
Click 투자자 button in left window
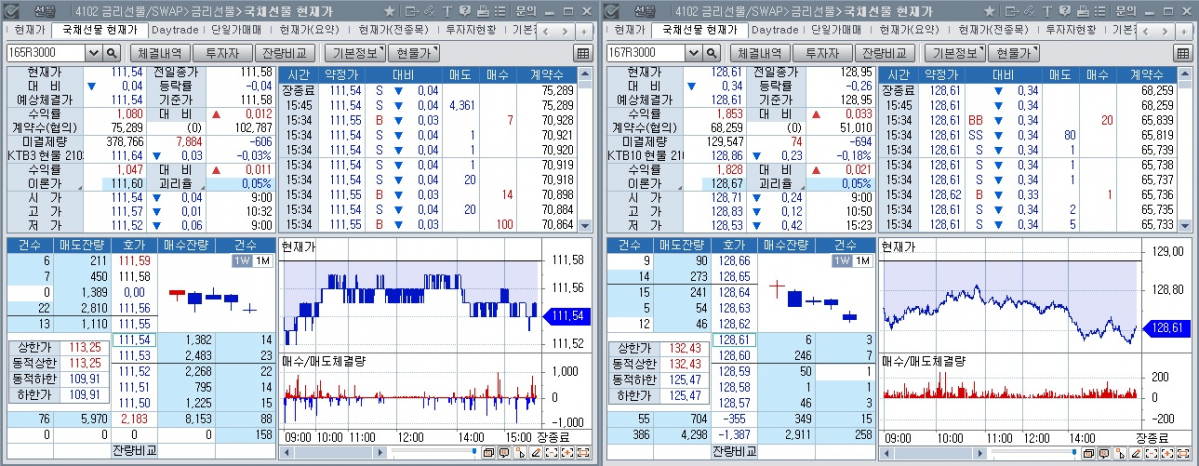tap(224, 53)
